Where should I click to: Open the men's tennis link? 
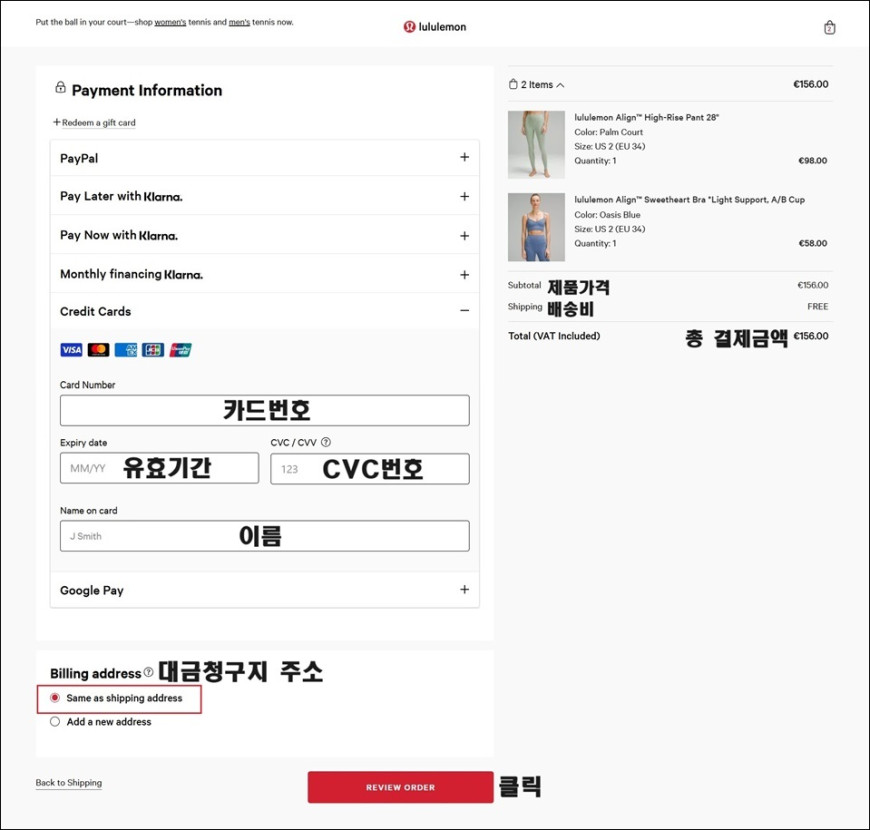(239, 22)
